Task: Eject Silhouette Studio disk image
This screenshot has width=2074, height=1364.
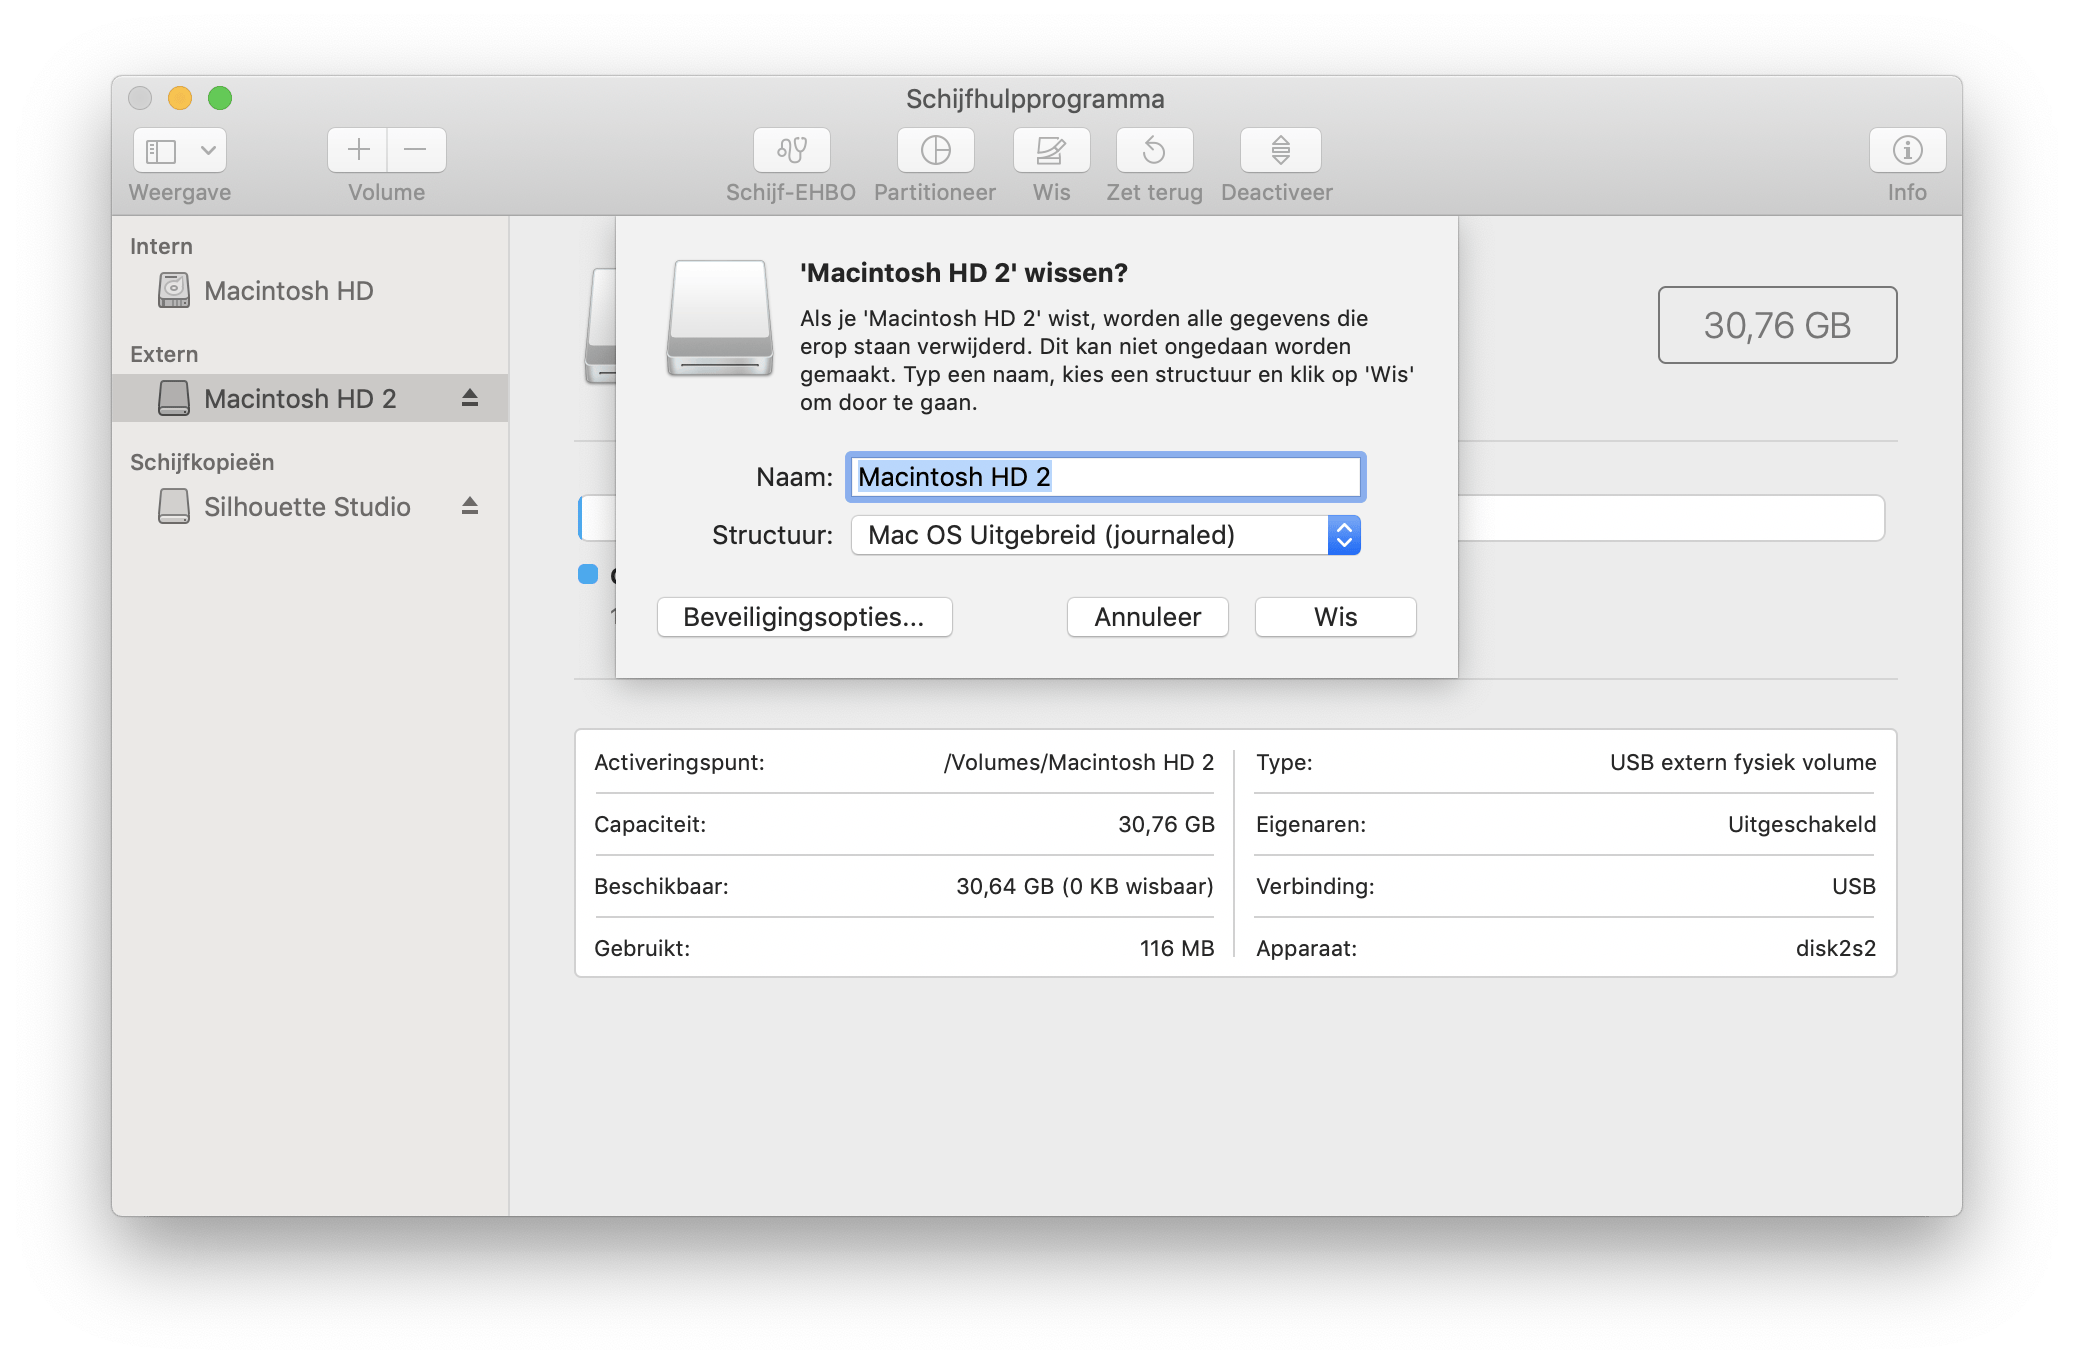Action: pyautogui.click(x=470, y=506)
